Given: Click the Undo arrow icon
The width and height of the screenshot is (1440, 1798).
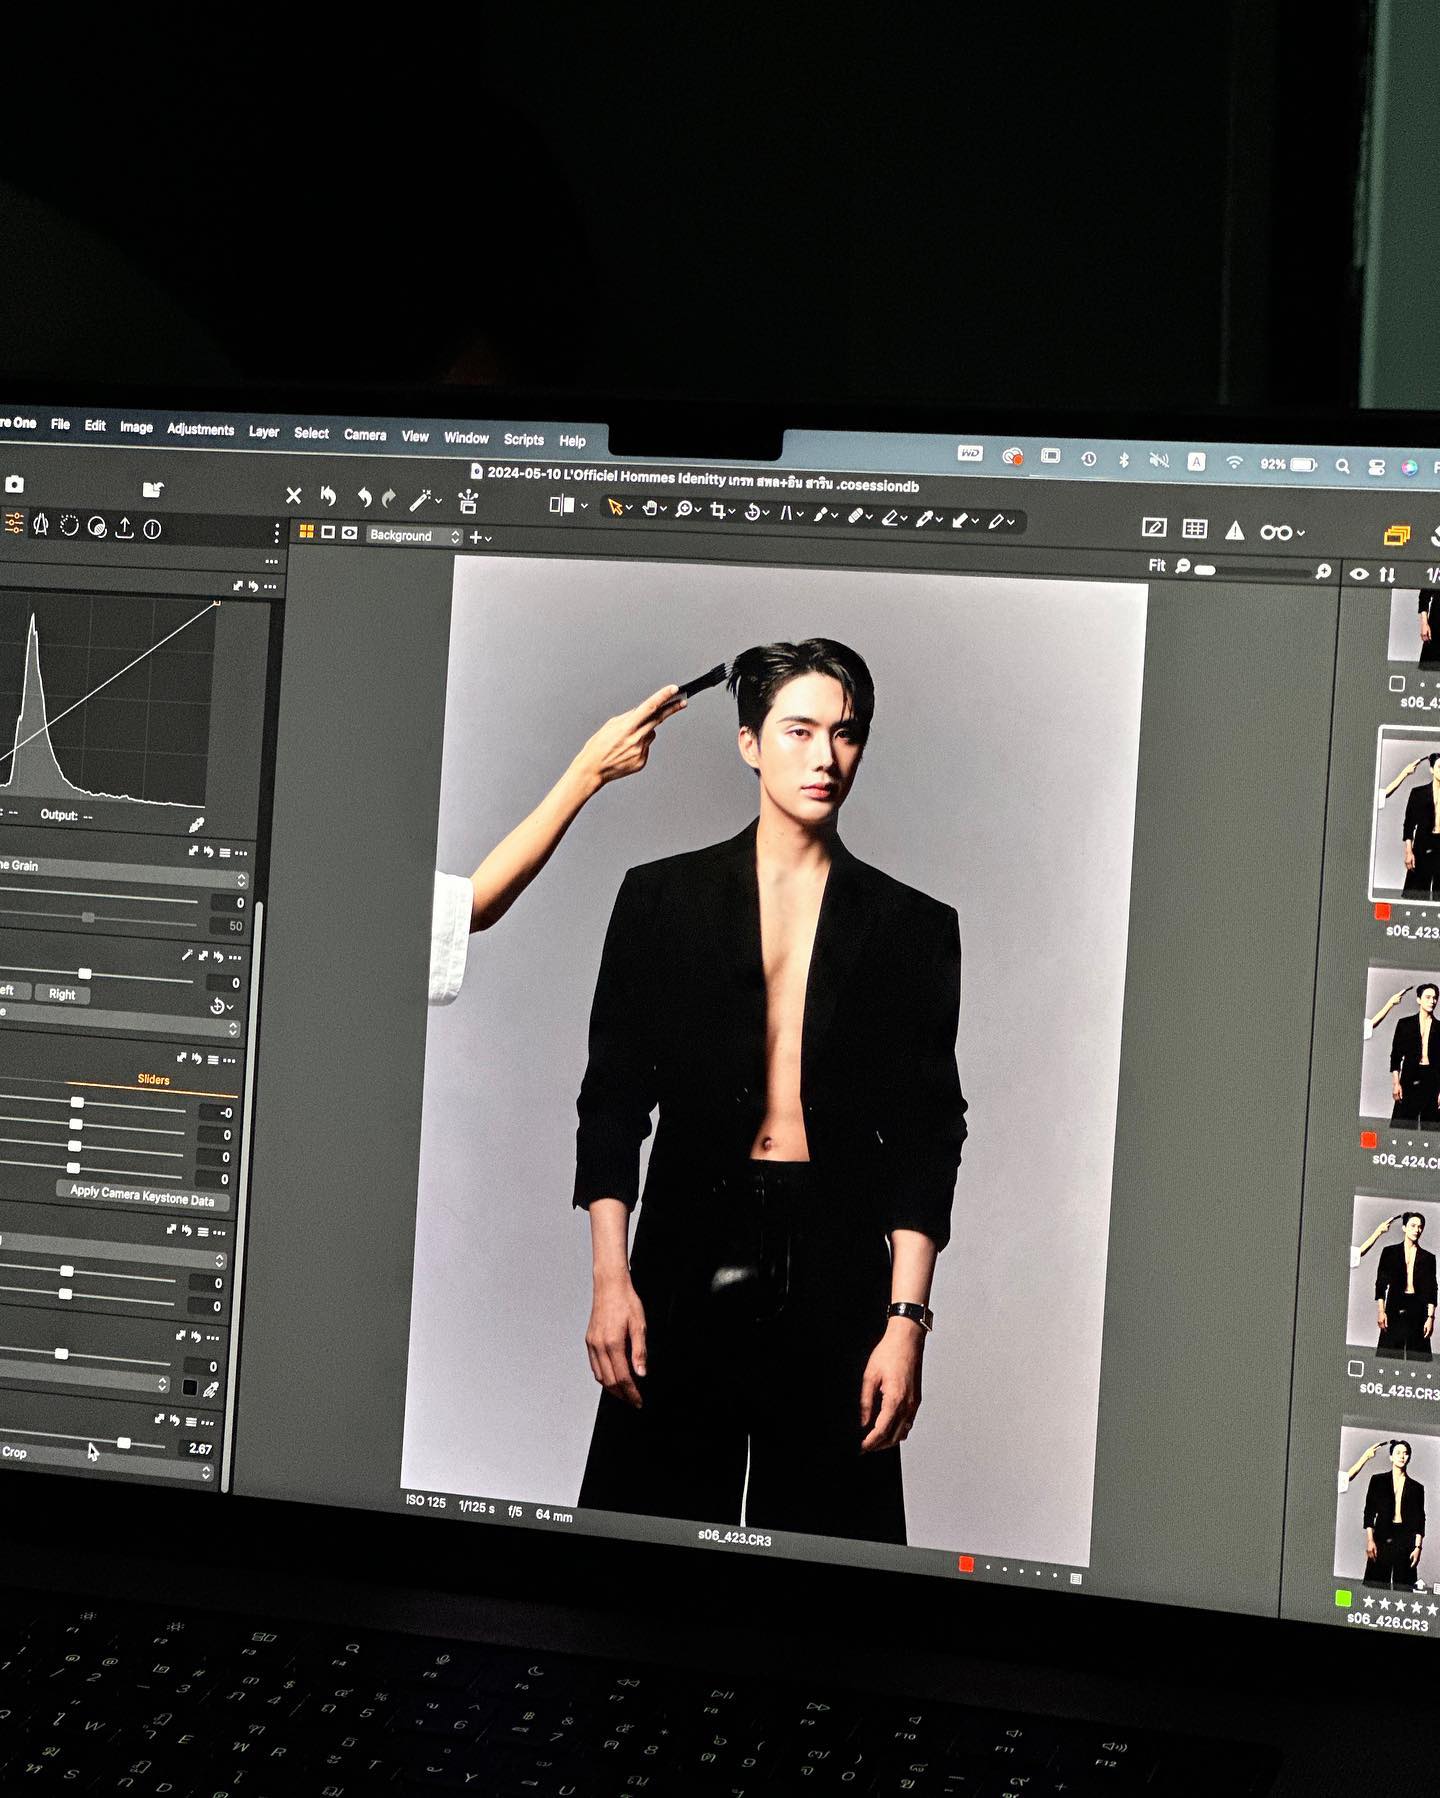Looking at the screenshot, I should (x=364, y=497).
